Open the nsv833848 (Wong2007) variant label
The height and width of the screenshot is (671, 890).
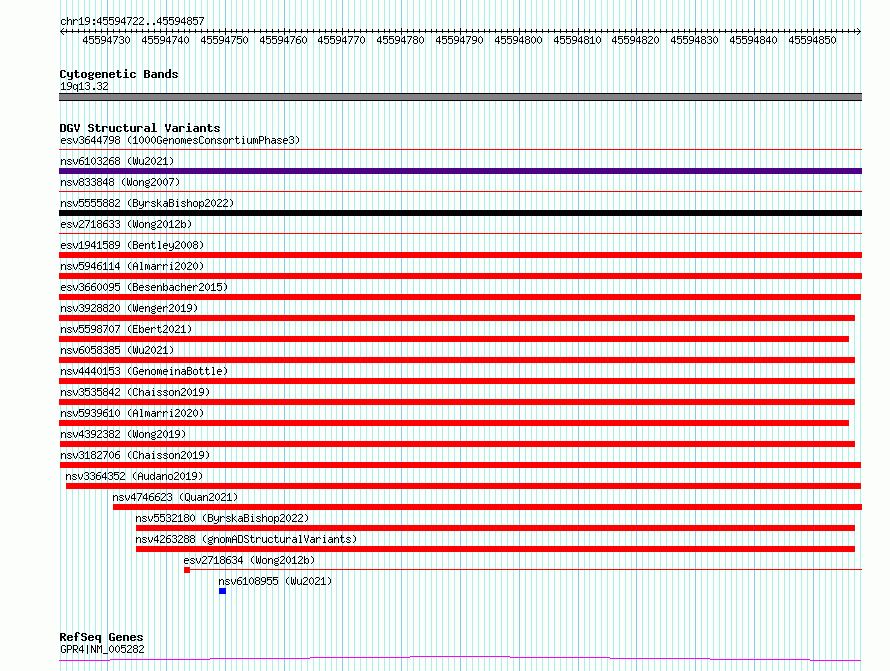pyautogui.click(x=120, y=182)
